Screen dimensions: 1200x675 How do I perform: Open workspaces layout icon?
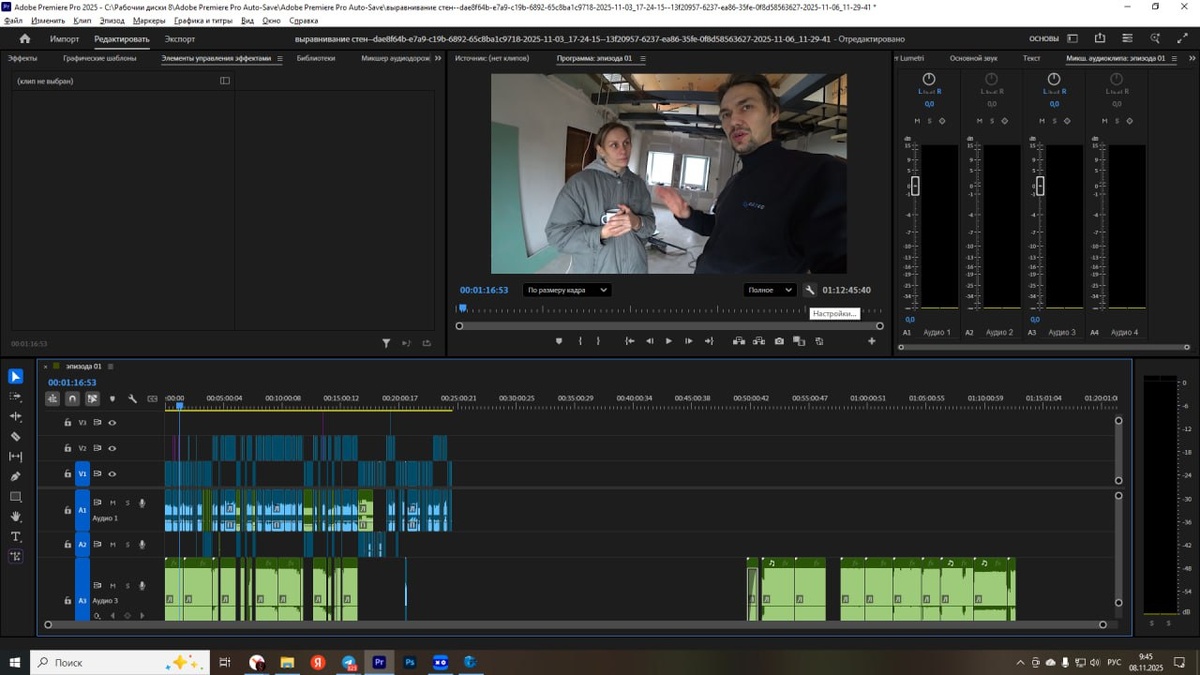click(1073, 39)
